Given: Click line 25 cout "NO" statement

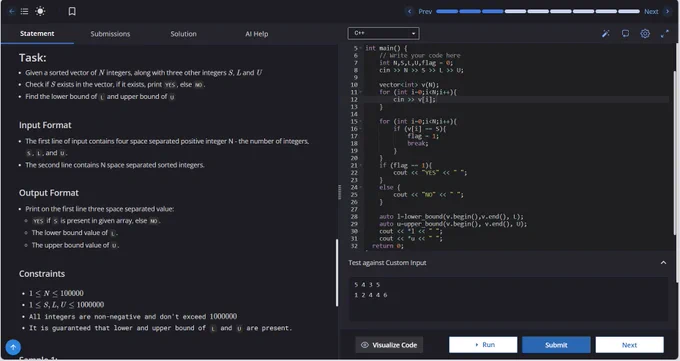Looking at the screenshot, I should 428,195.
